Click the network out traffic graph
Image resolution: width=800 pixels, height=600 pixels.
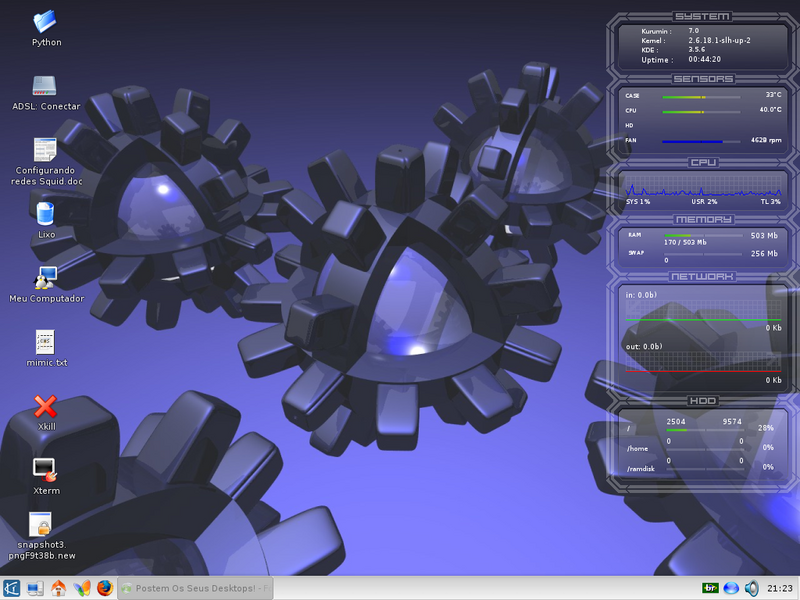click(x=703, y=362)
